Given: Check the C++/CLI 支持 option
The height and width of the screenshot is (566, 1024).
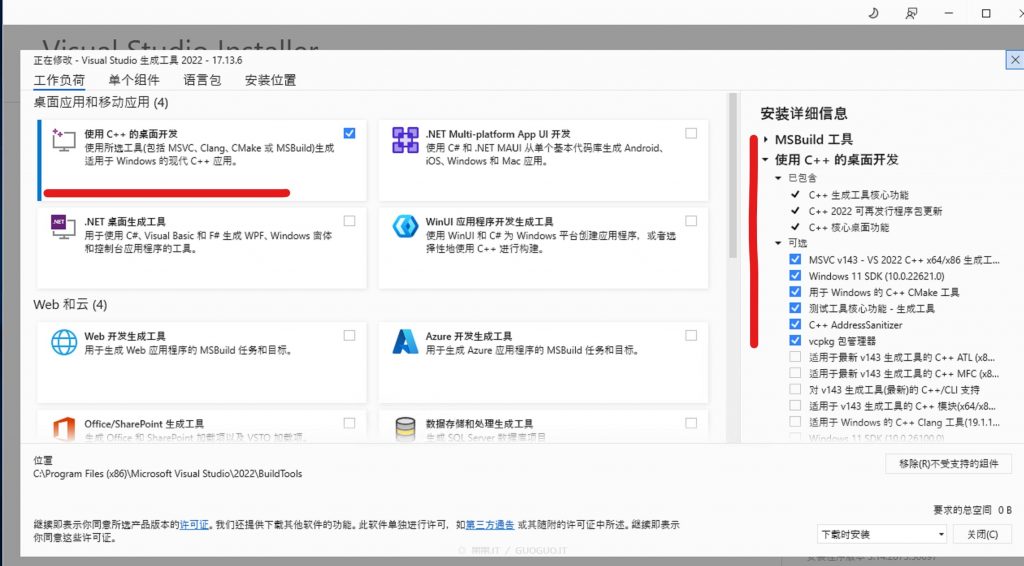Looking at the screenshot, I should point(795,389).
